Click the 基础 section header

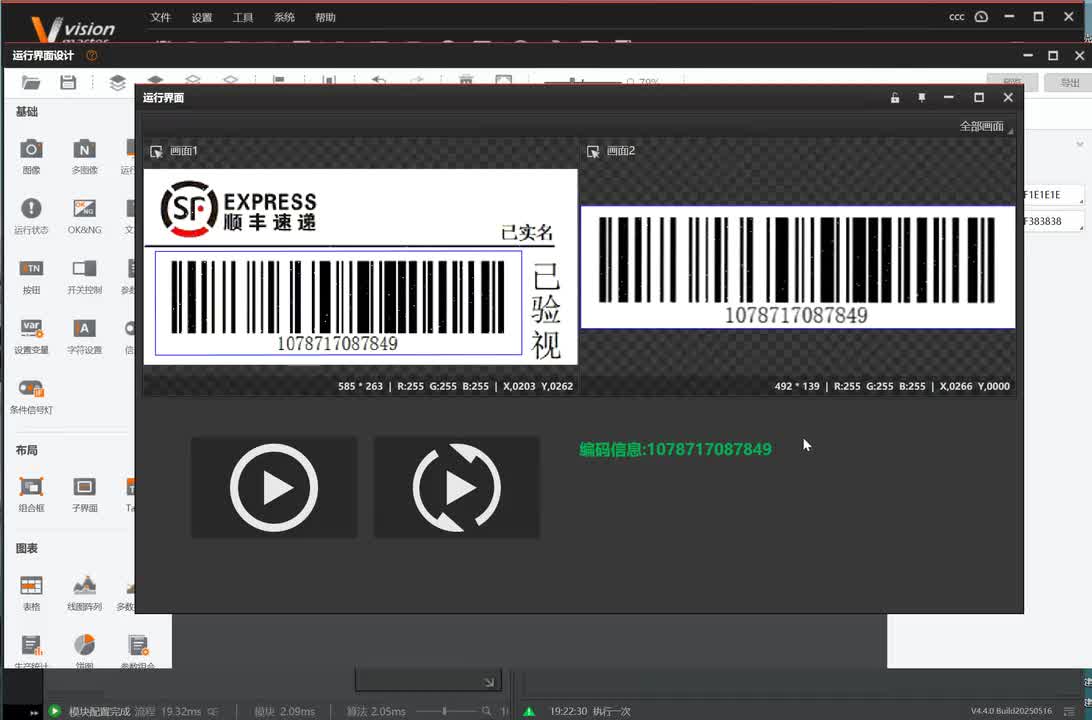[26, 111]
